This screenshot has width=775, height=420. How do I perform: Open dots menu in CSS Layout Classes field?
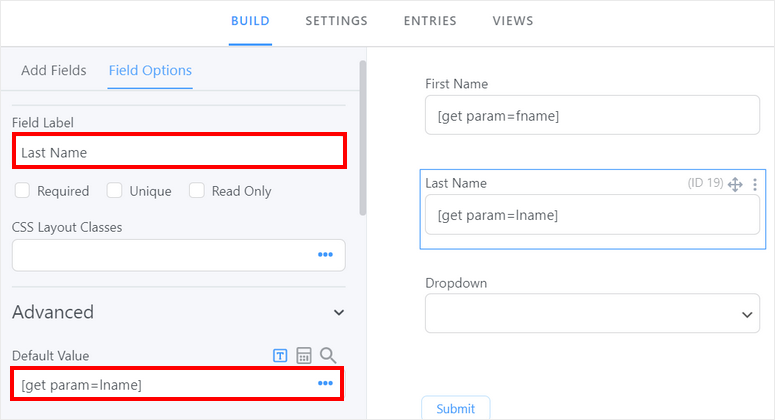pos(325,255)
